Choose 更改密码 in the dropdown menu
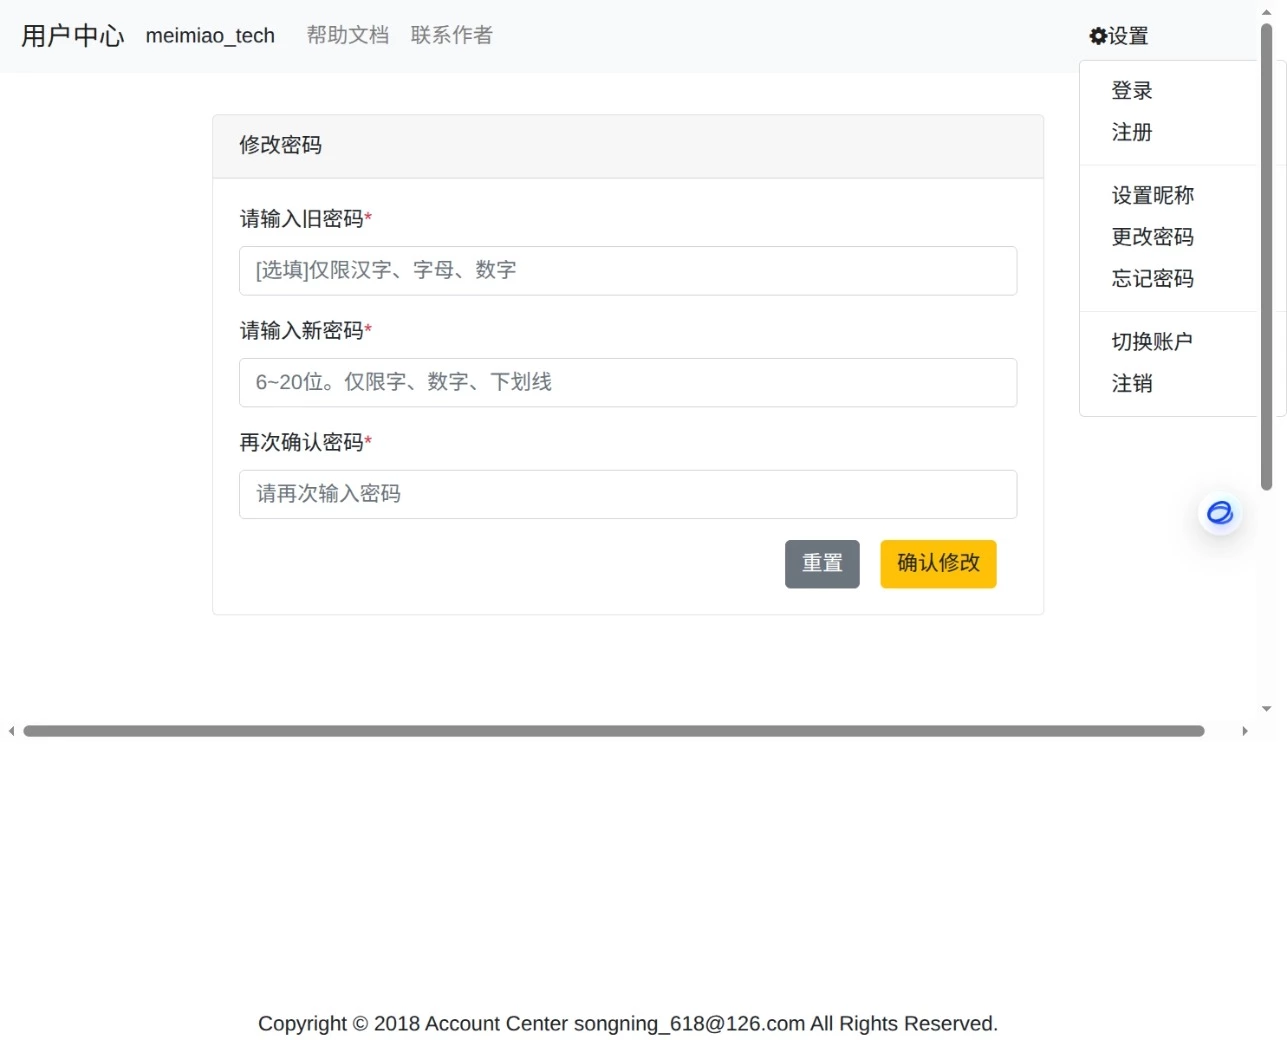 point(1152,237)
